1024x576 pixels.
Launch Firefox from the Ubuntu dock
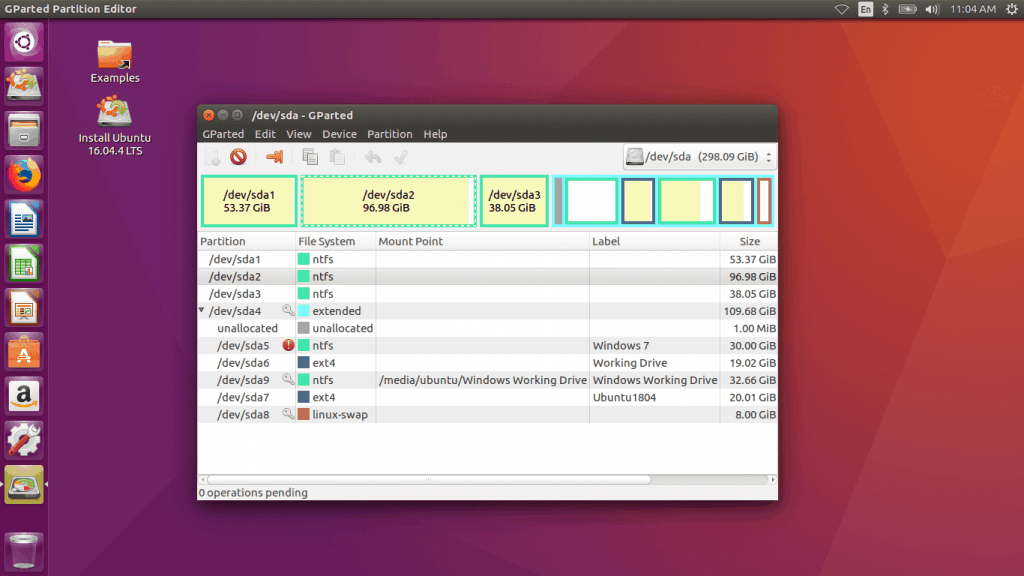tap(23, 174)
